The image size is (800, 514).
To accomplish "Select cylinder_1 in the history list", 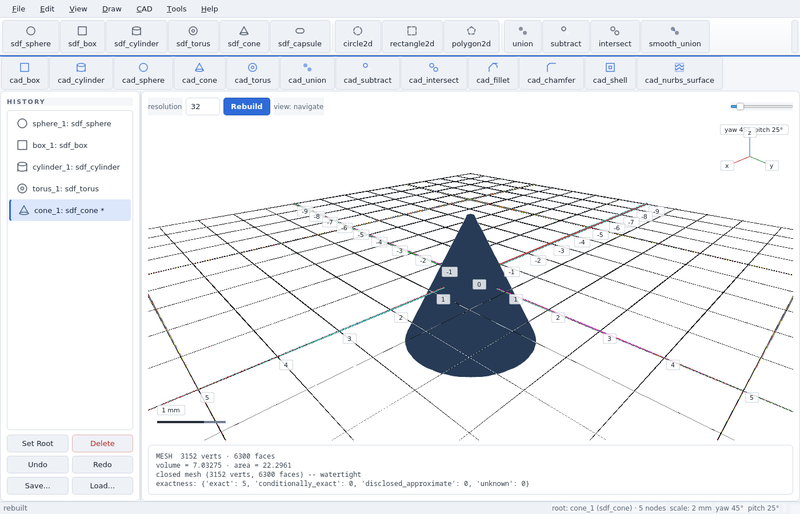I will click(70, 167).
